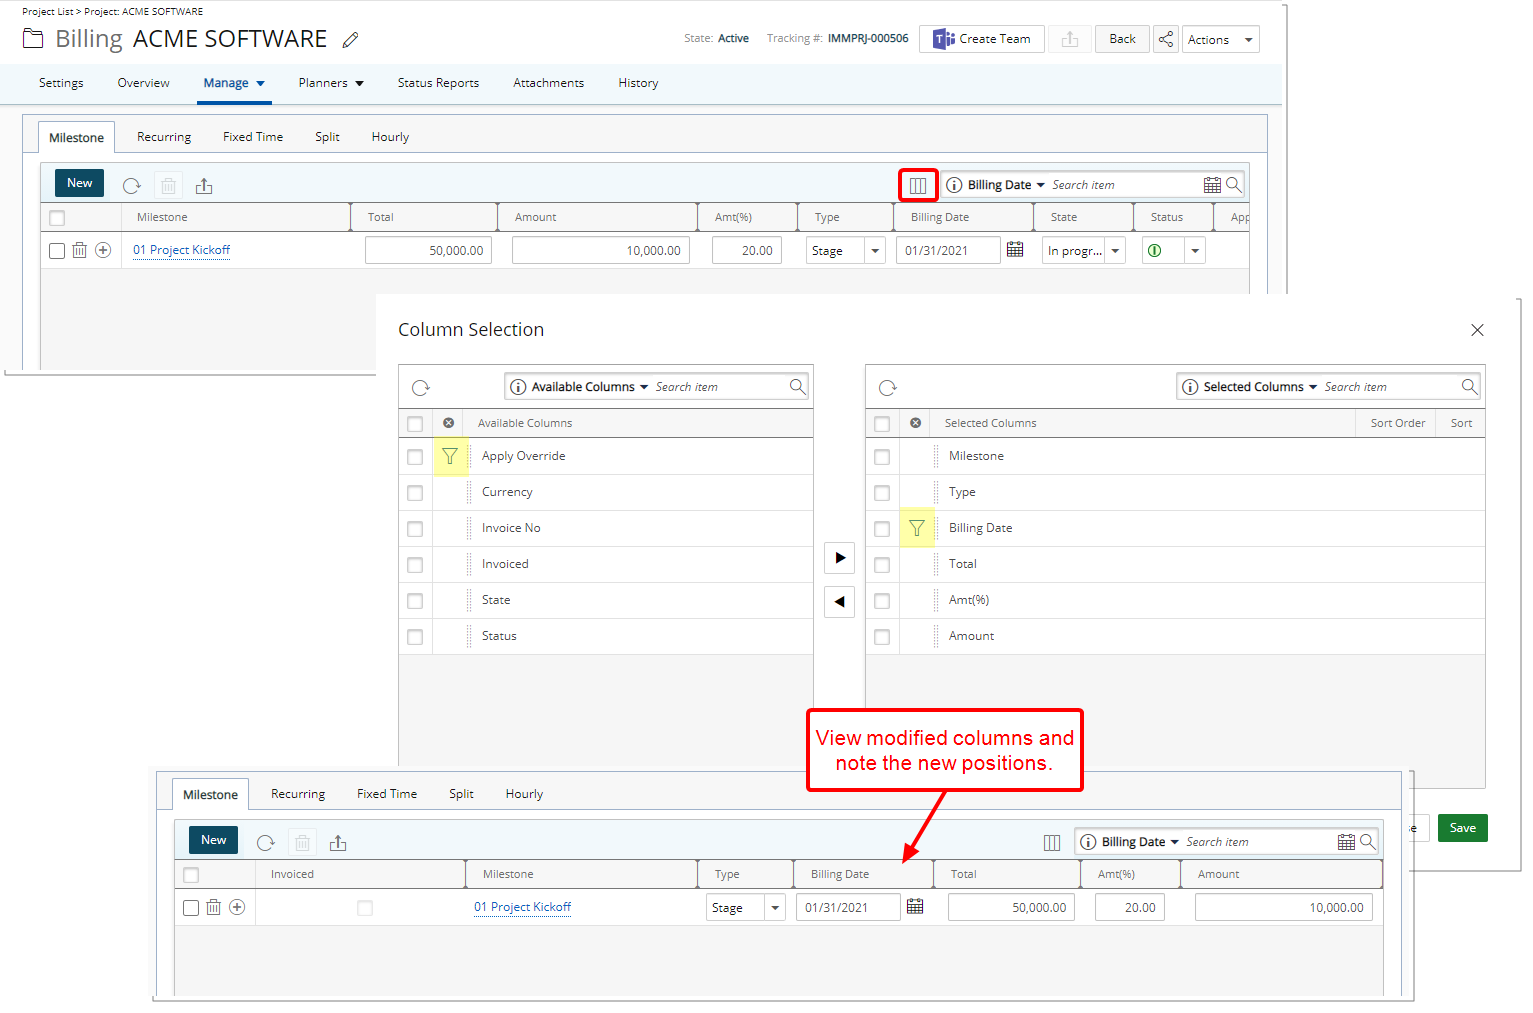The width and height of the screenshot is (1533, 1013).
Task: Save the column selection
Action: click(x=1463, y=828)
